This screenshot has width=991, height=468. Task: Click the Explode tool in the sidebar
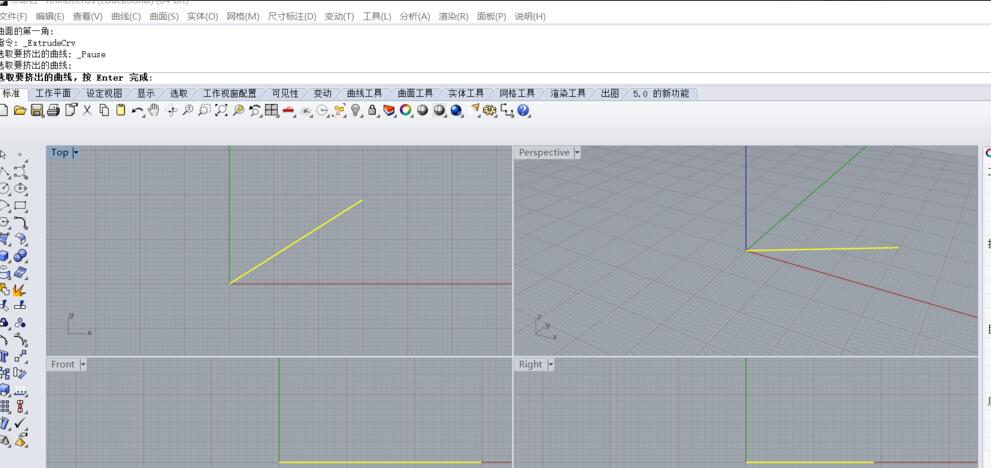(x=20, y=290)
